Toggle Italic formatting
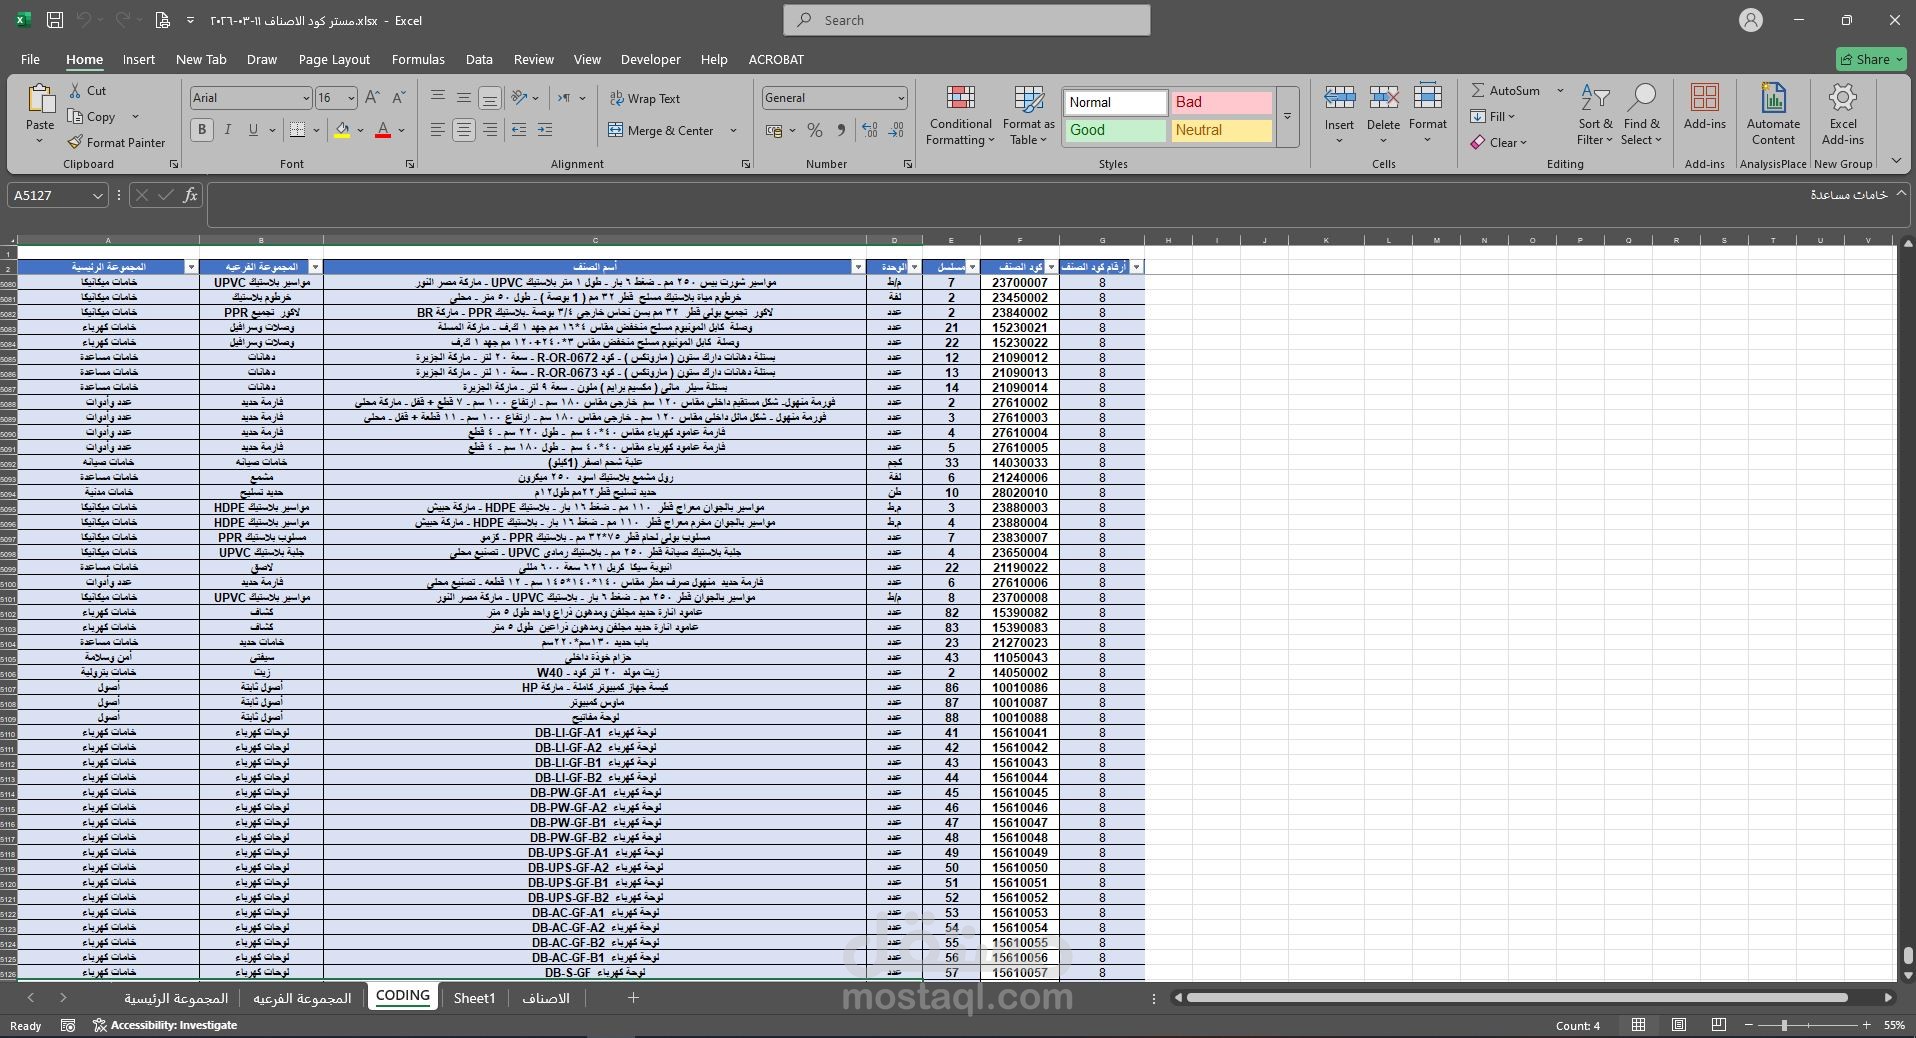This screenshot has width=1916, height=1038. click(228, 130)
